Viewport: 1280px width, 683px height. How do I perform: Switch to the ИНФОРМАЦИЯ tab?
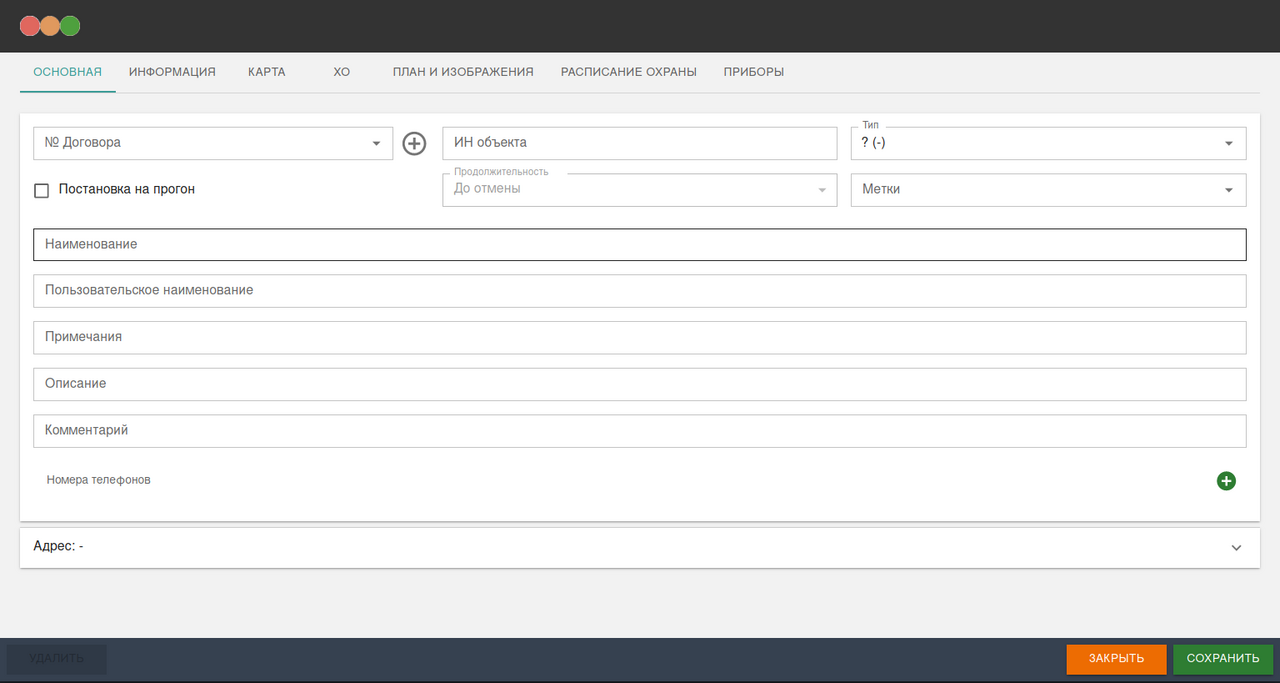172,72
